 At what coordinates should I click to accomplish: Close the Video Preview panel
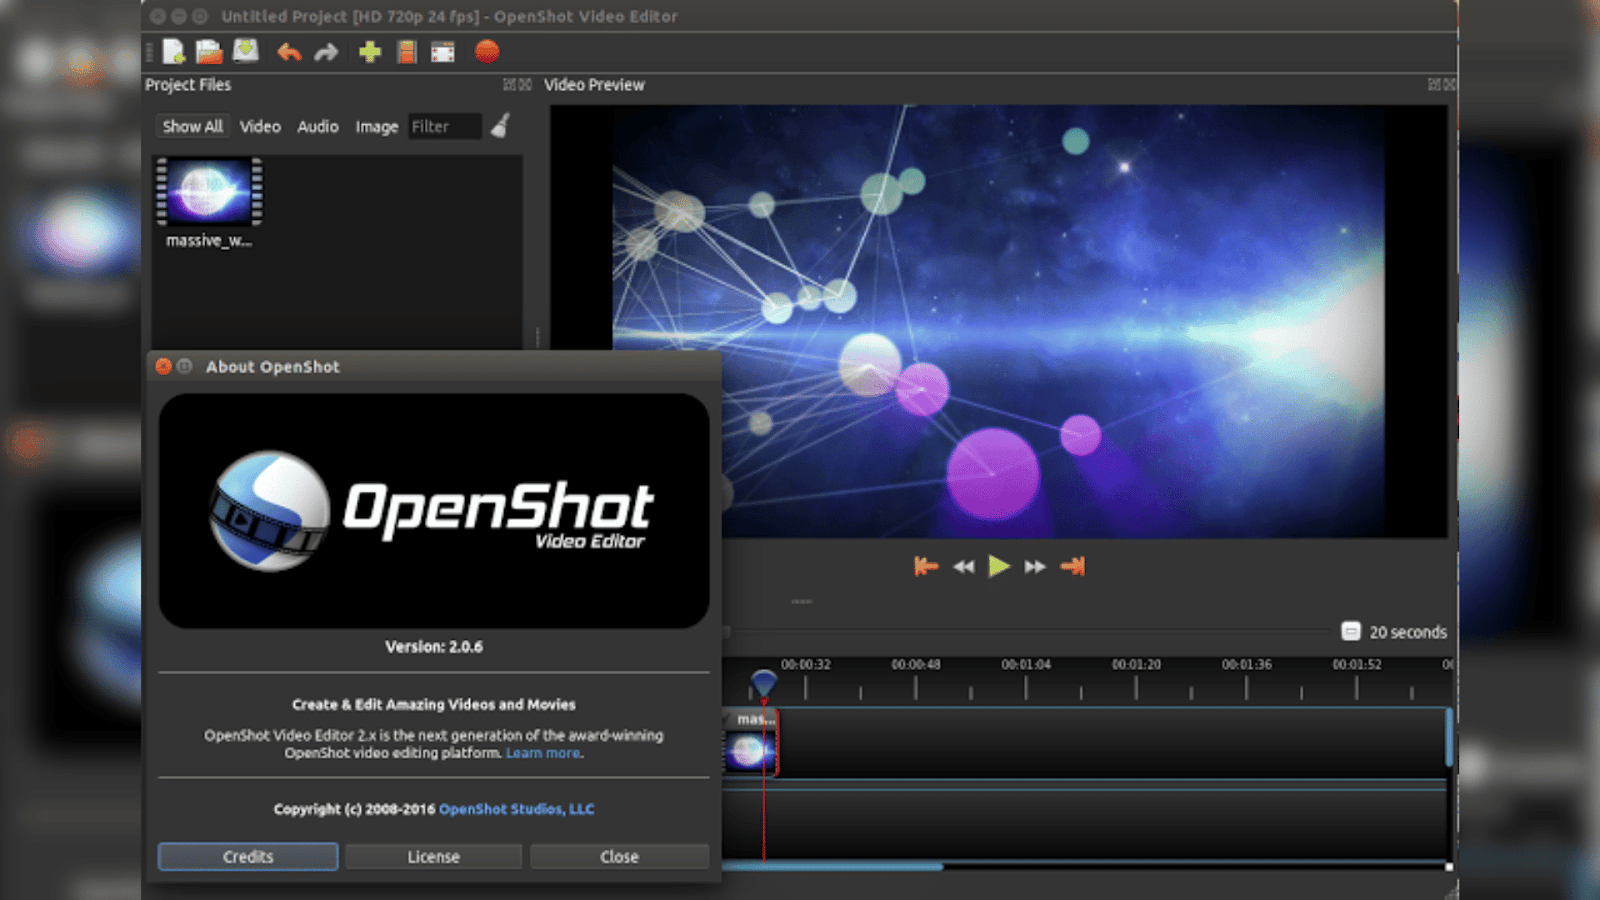1449,85
